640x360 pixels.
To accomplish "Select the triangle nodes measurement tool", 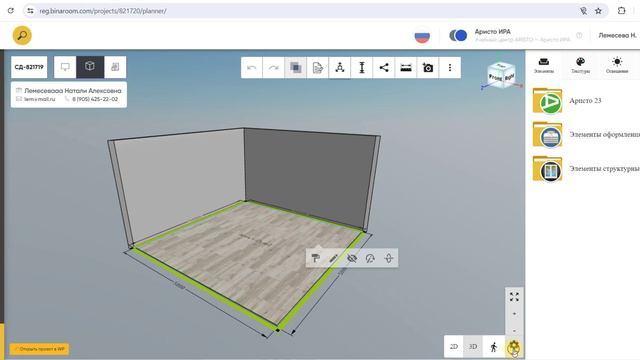I will [x=340, y=68].
